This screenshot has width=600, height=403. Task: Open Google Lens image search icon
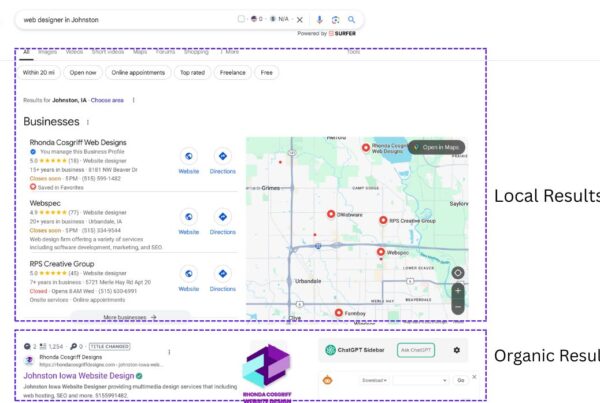(x=335, y=19)
